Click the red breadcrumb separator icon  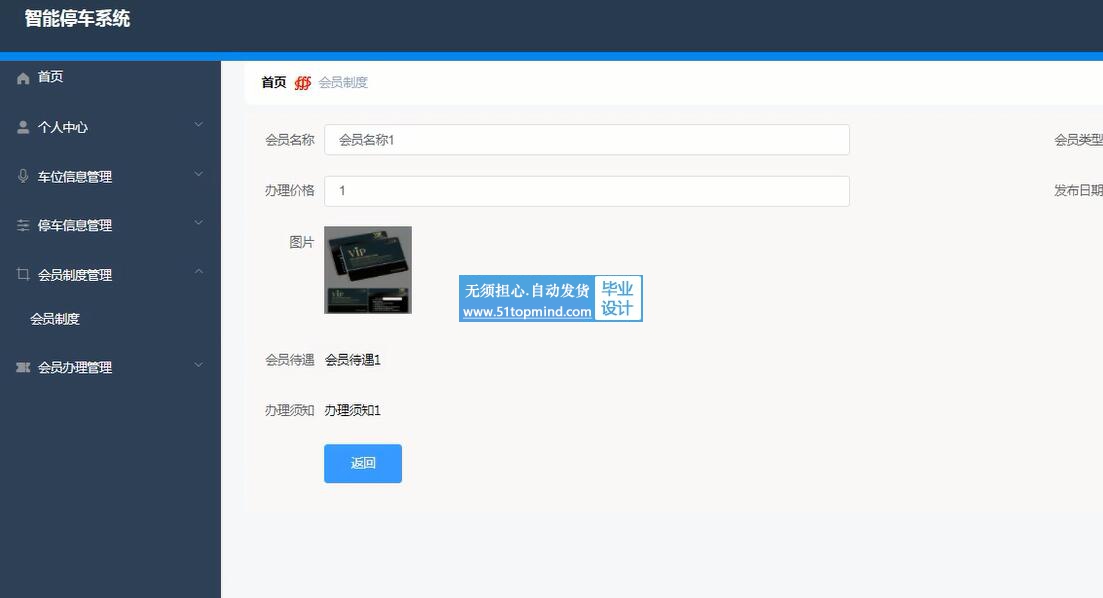(302, 83)
